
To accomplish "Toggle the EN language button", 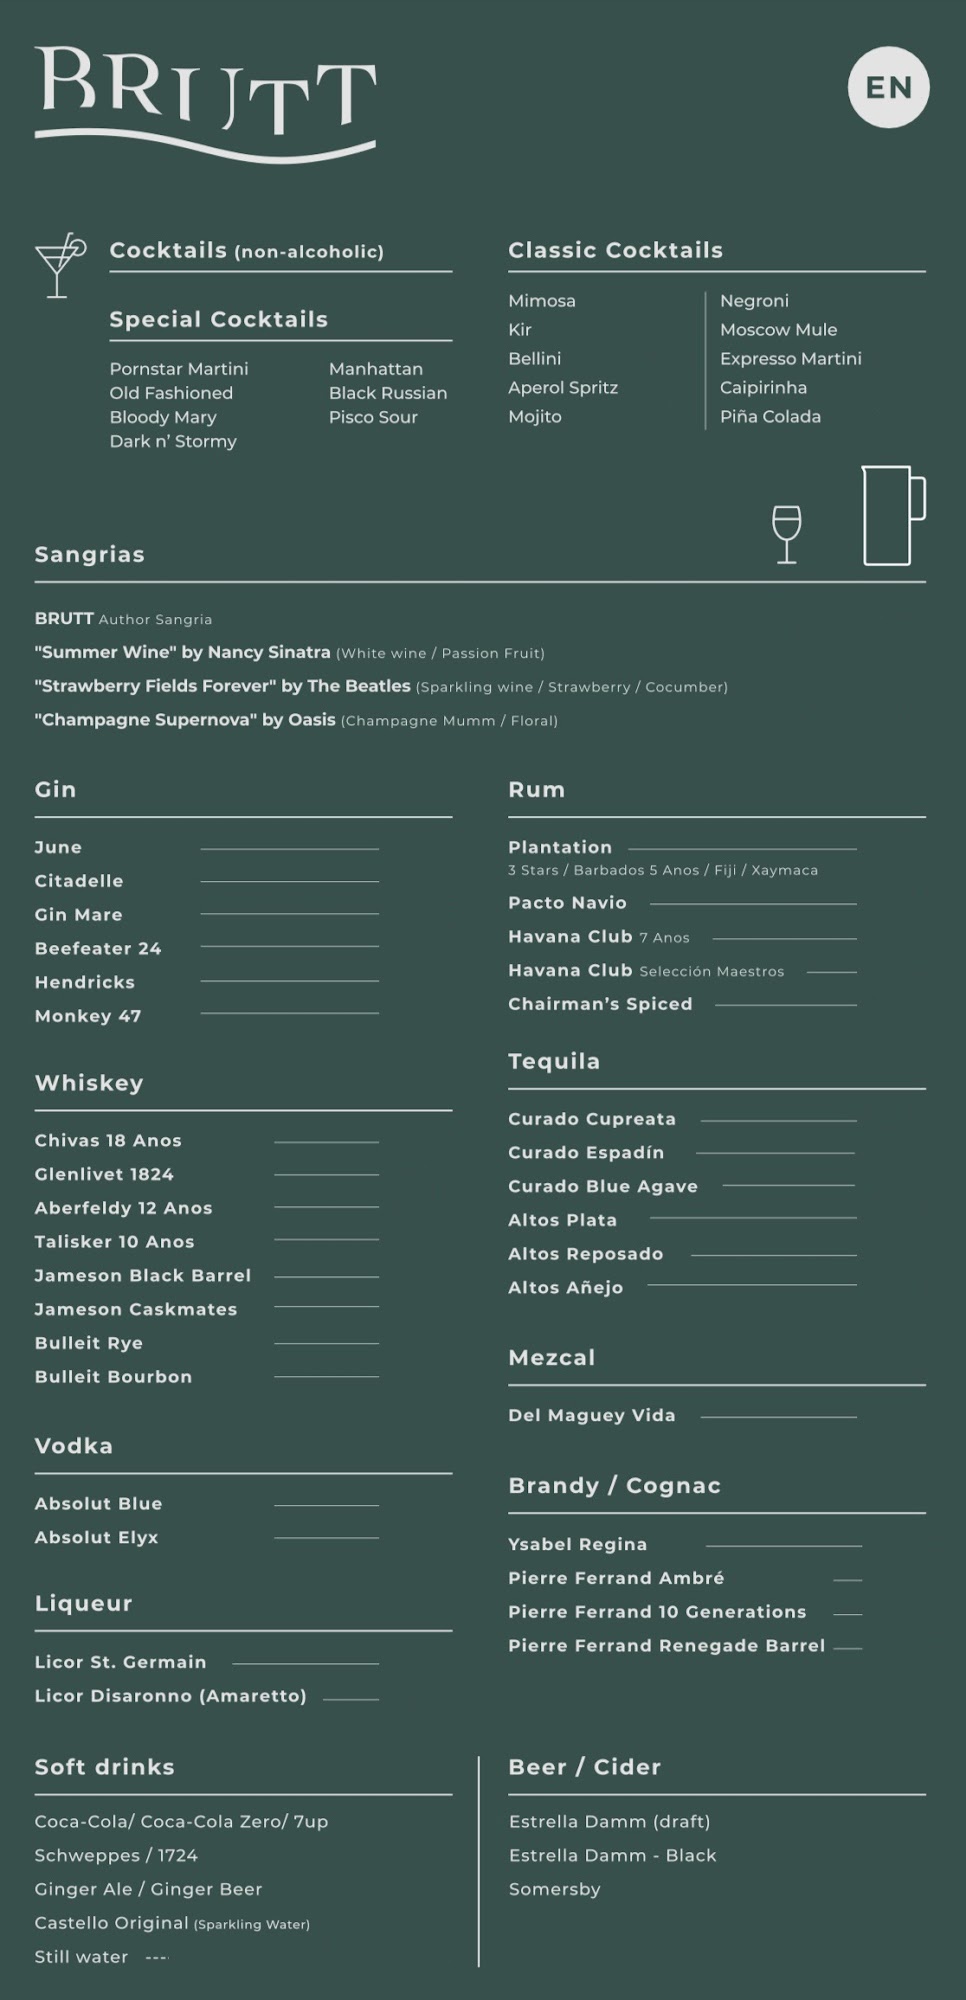I will (x=888, y=88).
